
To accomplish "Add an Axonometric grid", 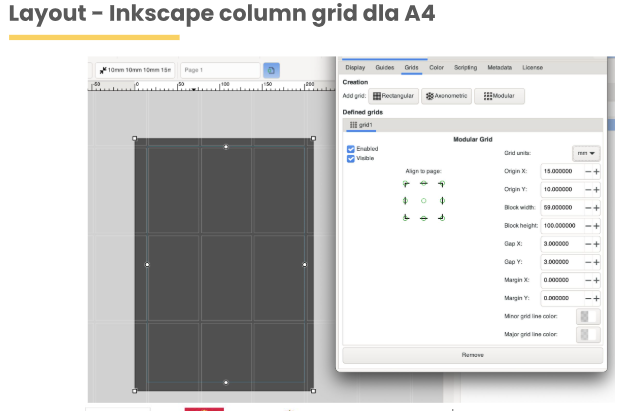I will (447, 96).
